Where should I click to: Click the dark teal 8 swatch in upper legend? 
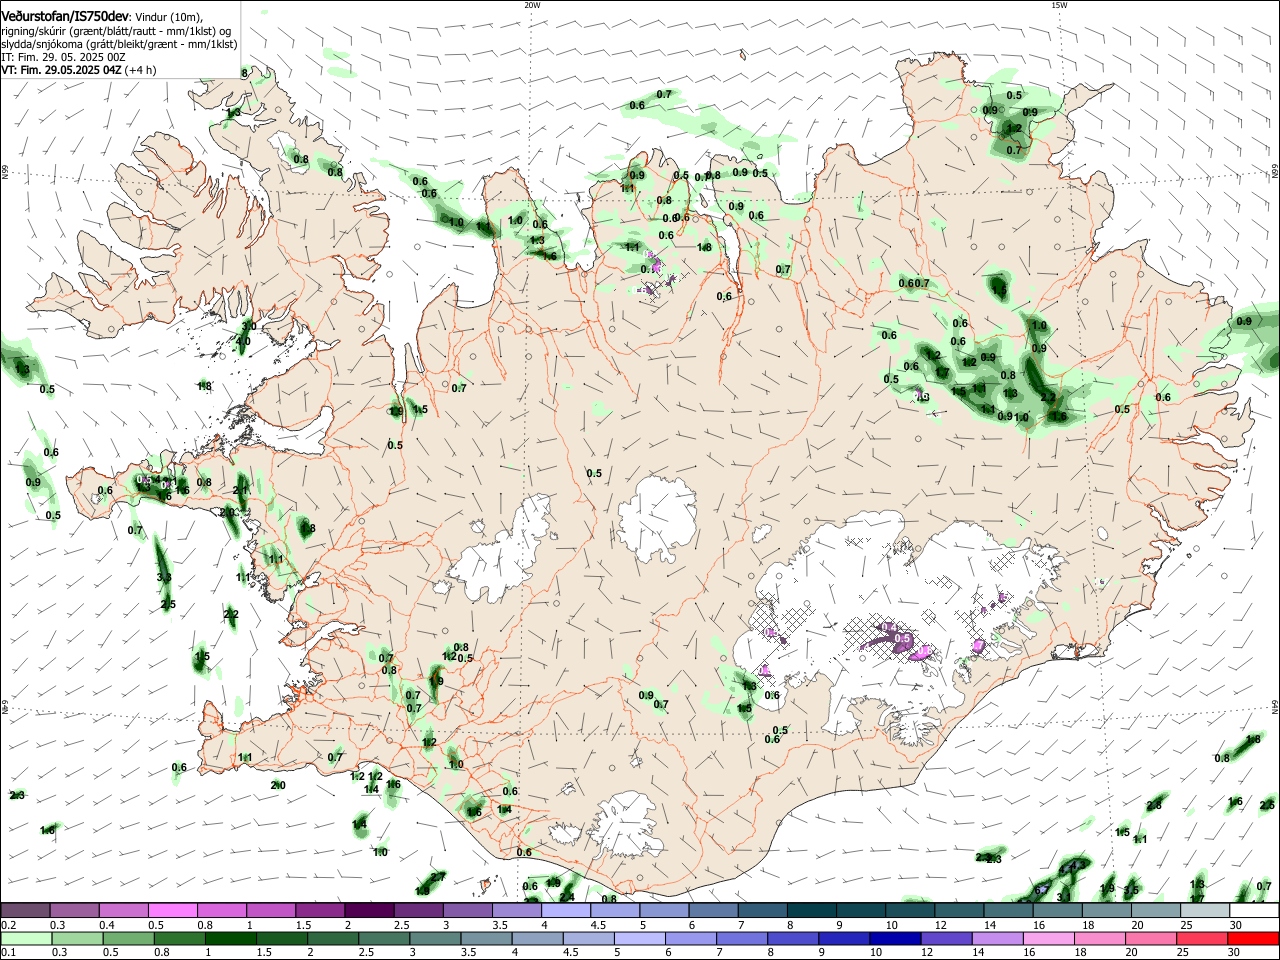point(811,910)
